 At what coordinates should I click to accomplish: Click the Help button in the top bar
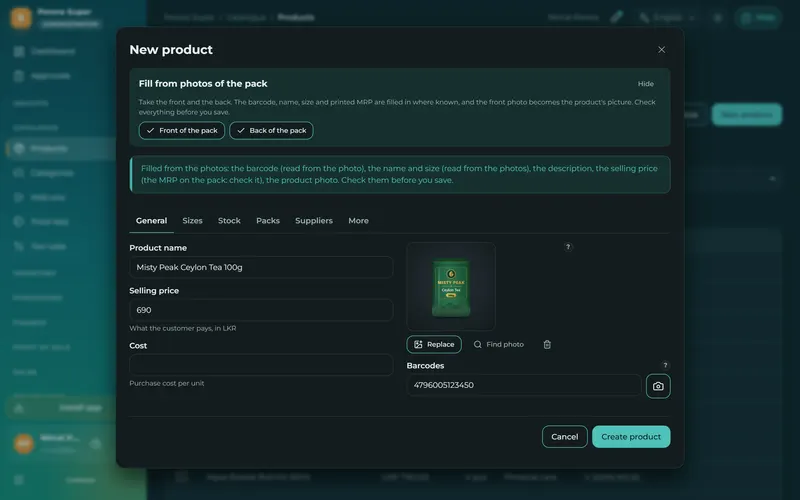coord(759,17)
